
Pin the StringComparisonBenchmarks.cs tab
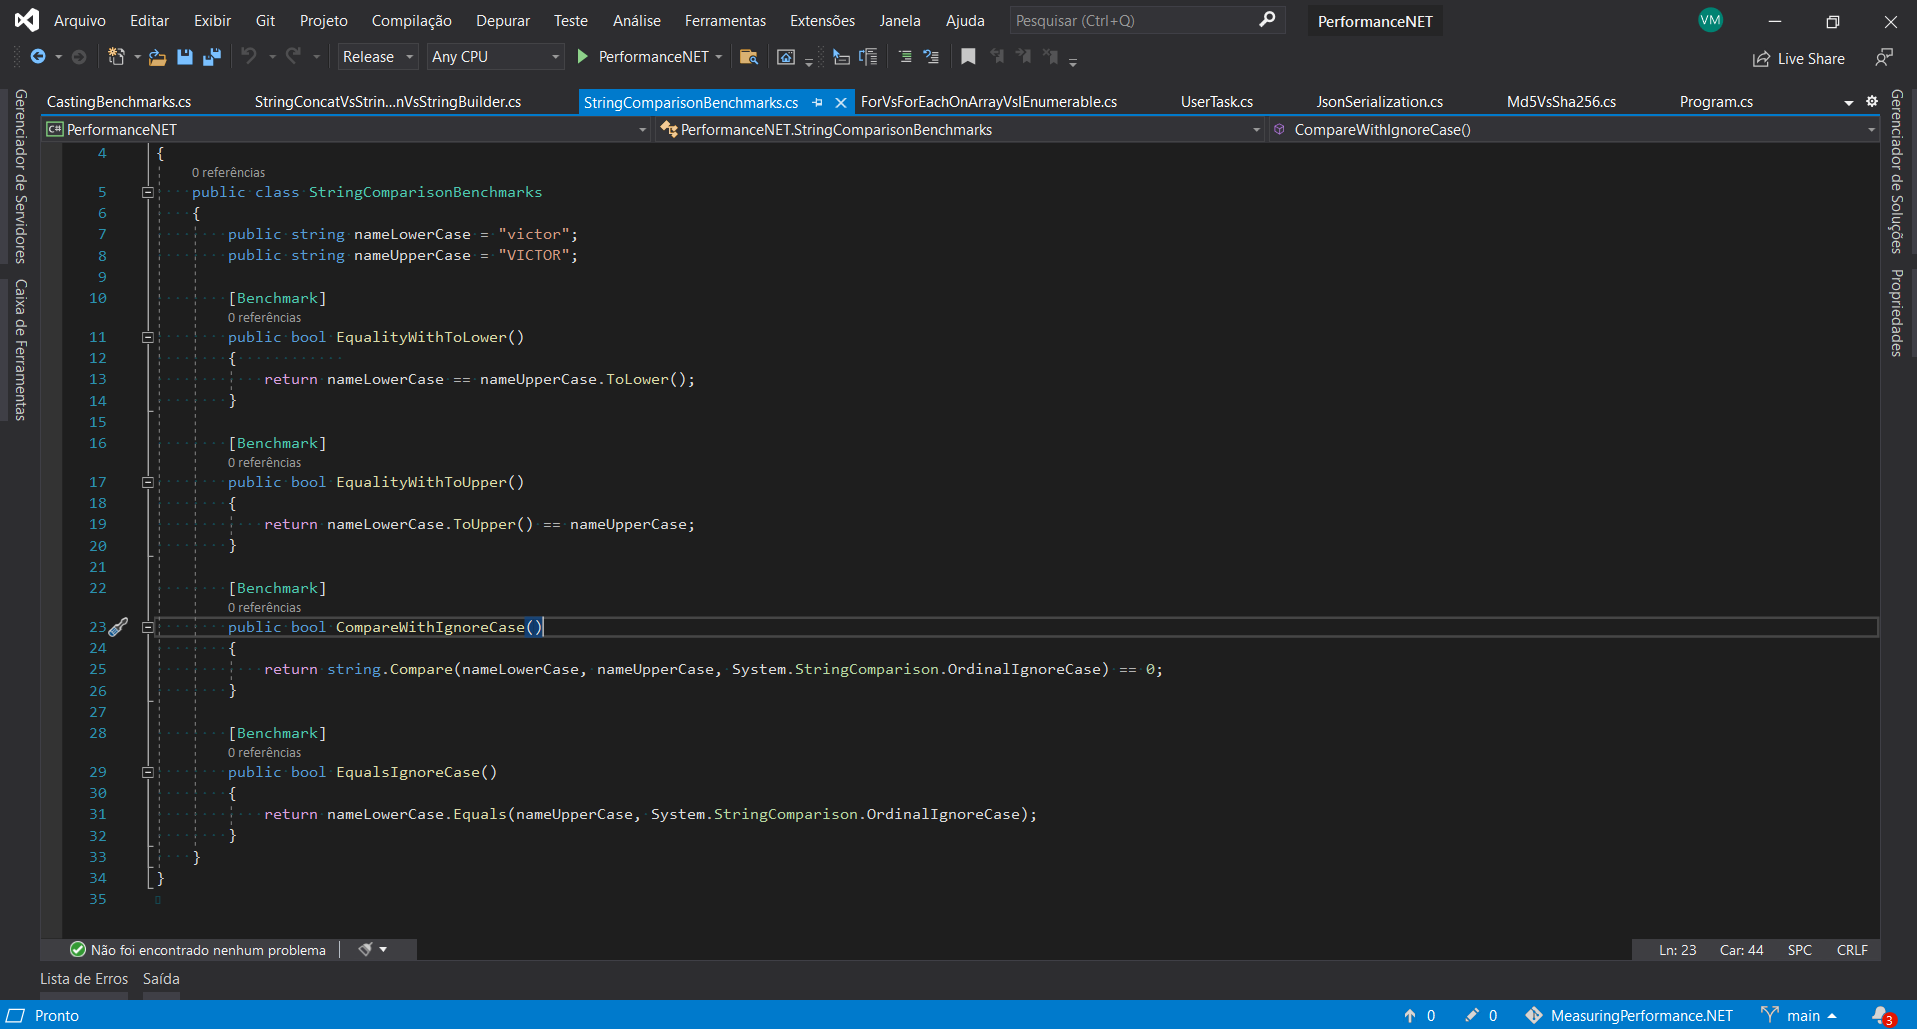point(818,102)
